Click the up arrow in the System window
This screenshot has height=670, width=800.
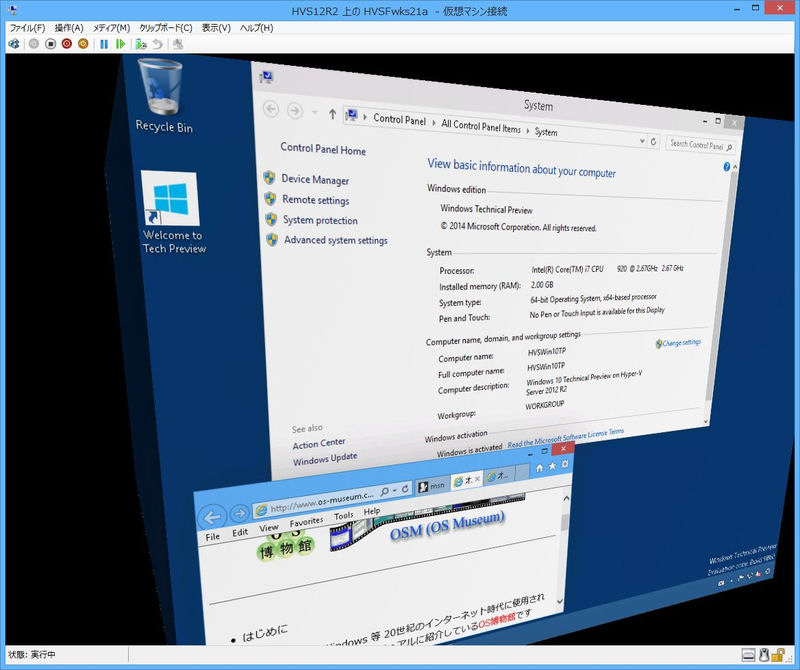(333, 114)
